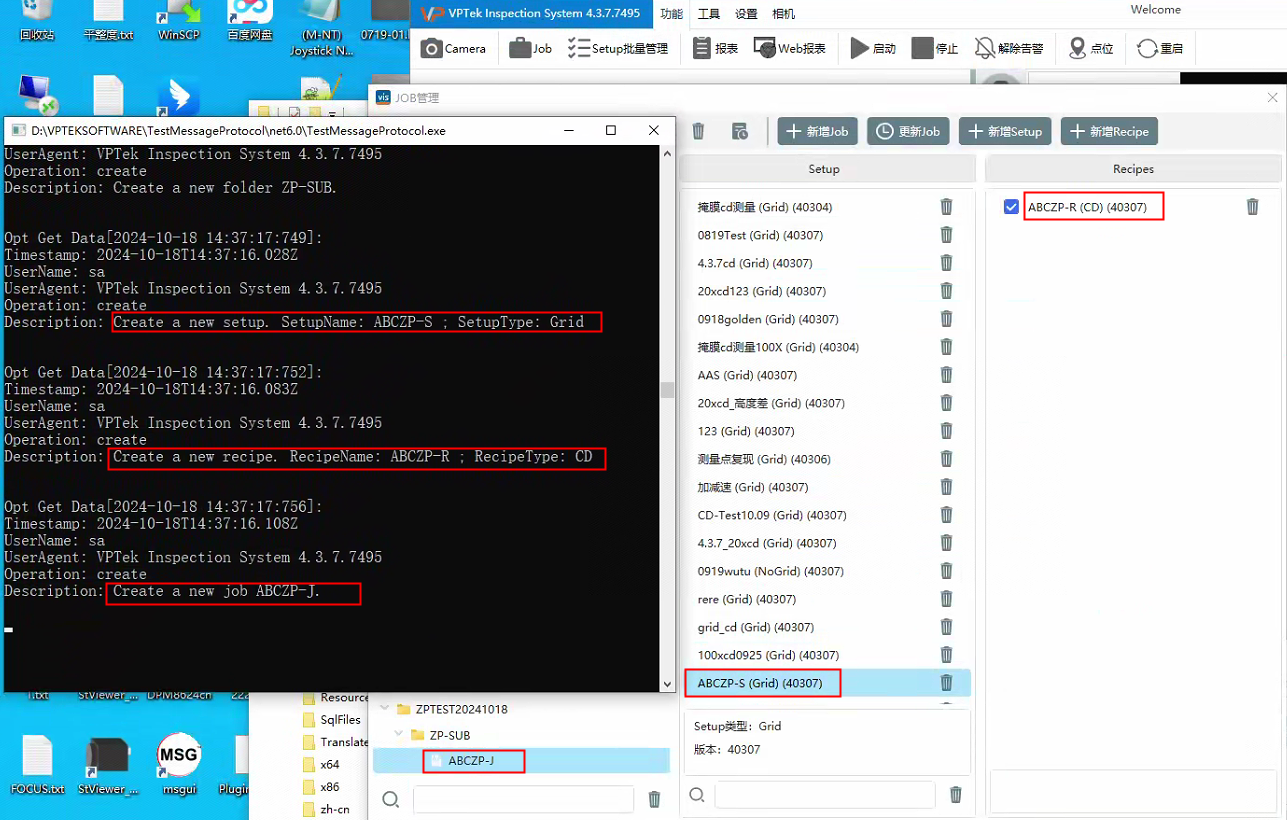Select setup 掩膜cd测量100X (Grid) (40304)

coord(778,347)
